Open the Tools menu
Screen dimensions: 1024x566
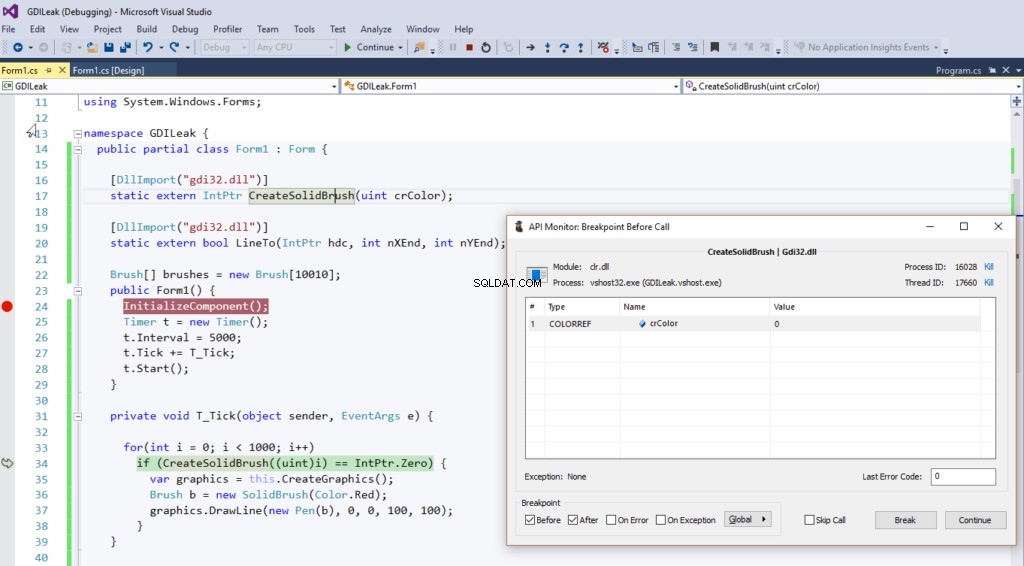coord(304,29)
